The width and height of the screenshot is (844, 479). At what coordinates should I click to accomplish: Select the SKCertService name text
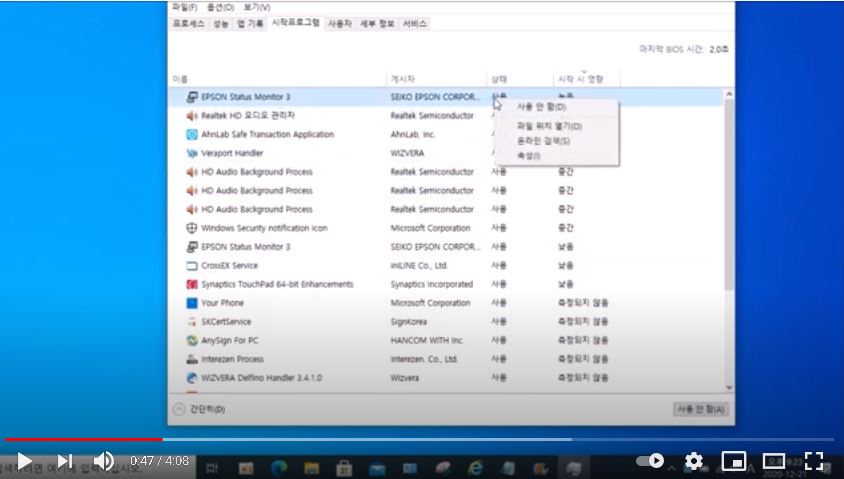[226, 322]
